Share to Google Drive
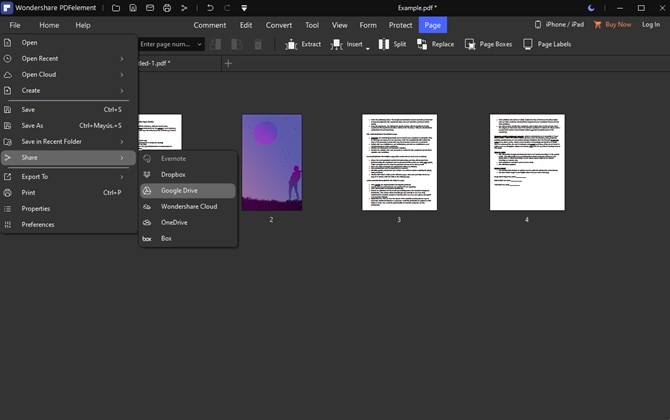This screenshot has width=670, height=420. point(188,191)
